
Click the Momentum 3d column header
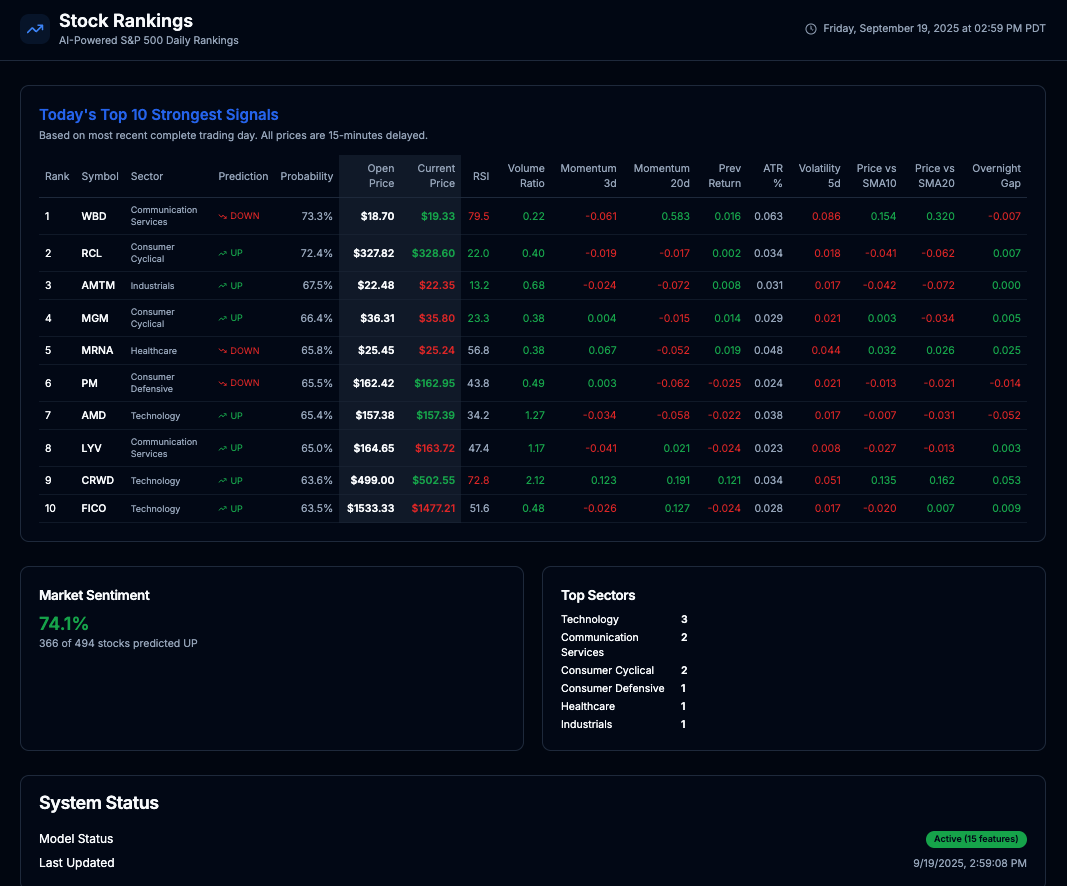(x=588, y=176)
